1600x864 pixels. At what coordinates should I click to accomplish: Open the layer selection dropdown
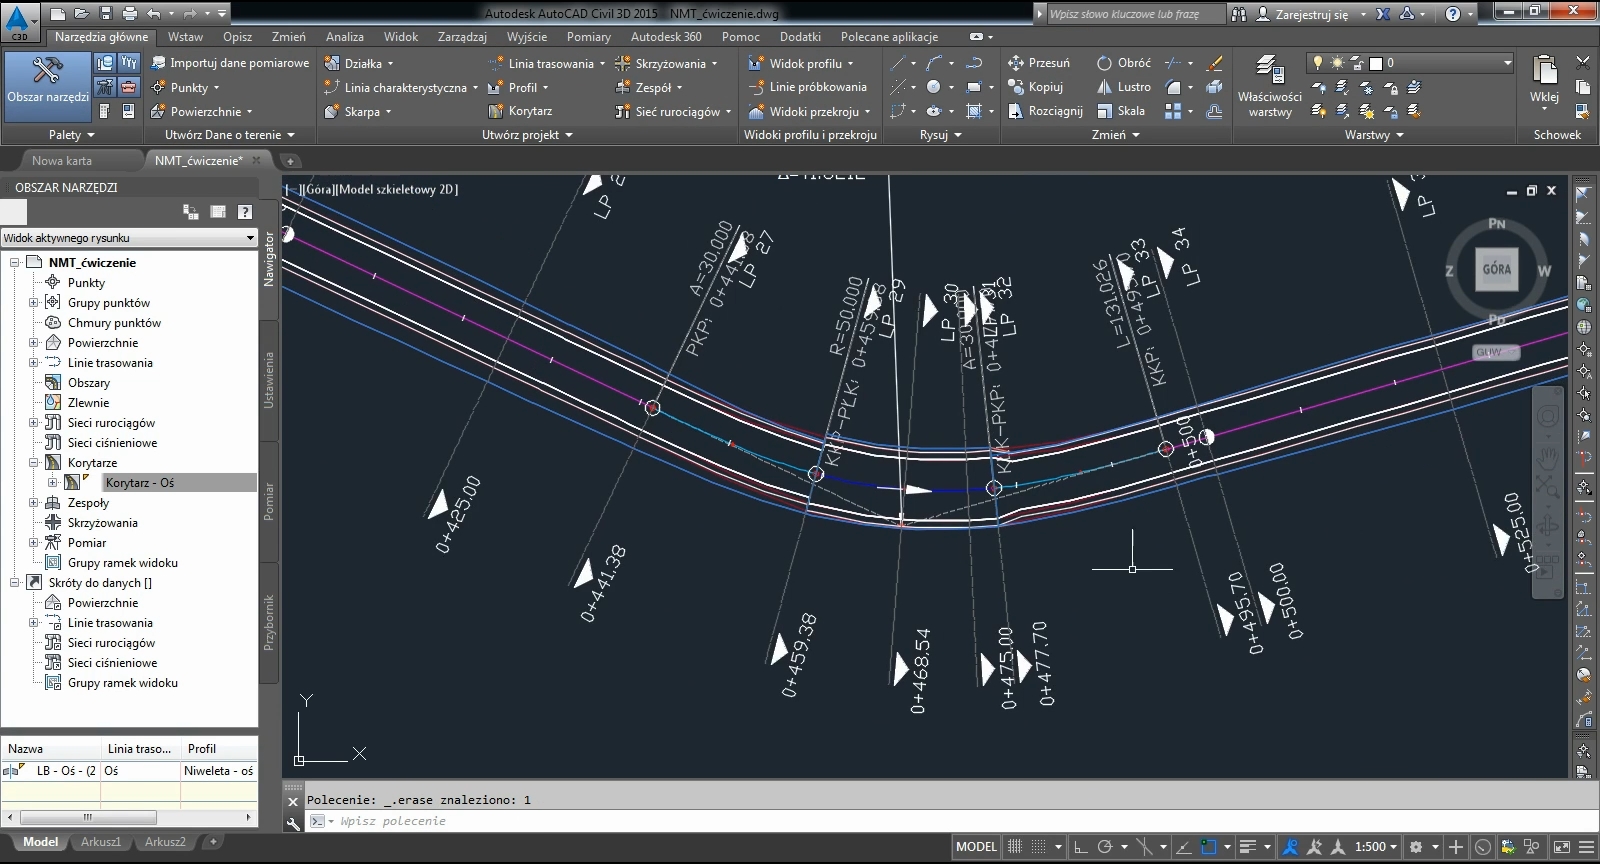click(x=1507, y=63)
